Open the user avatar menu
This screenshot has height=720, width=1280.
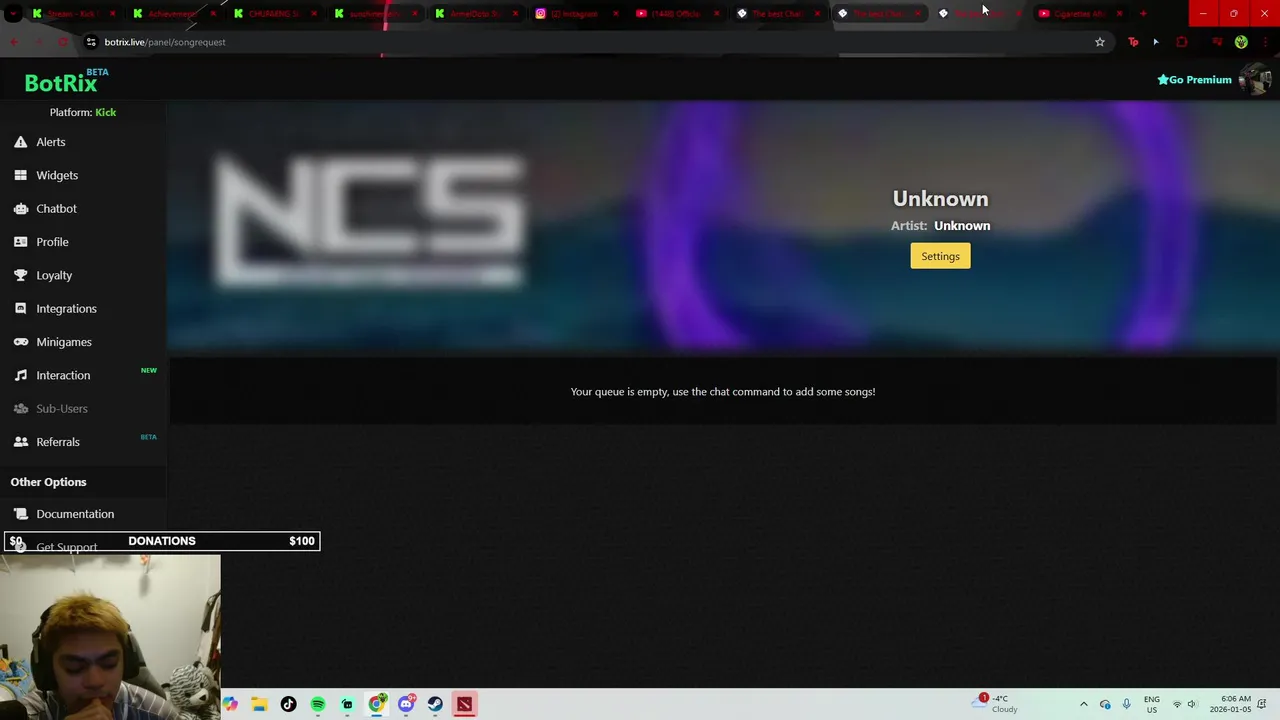click(x=1254, y=80)
